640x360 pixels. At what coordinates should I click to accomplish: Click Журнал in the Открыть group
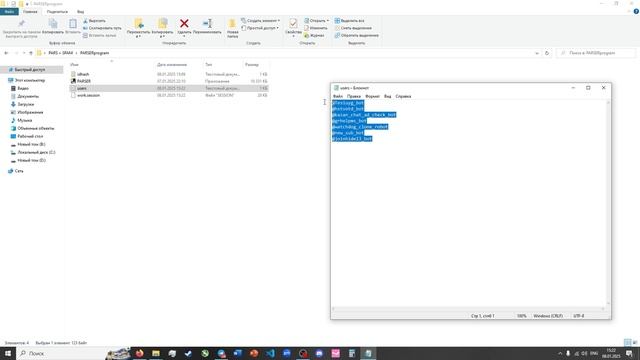click(x=314, y=36)
